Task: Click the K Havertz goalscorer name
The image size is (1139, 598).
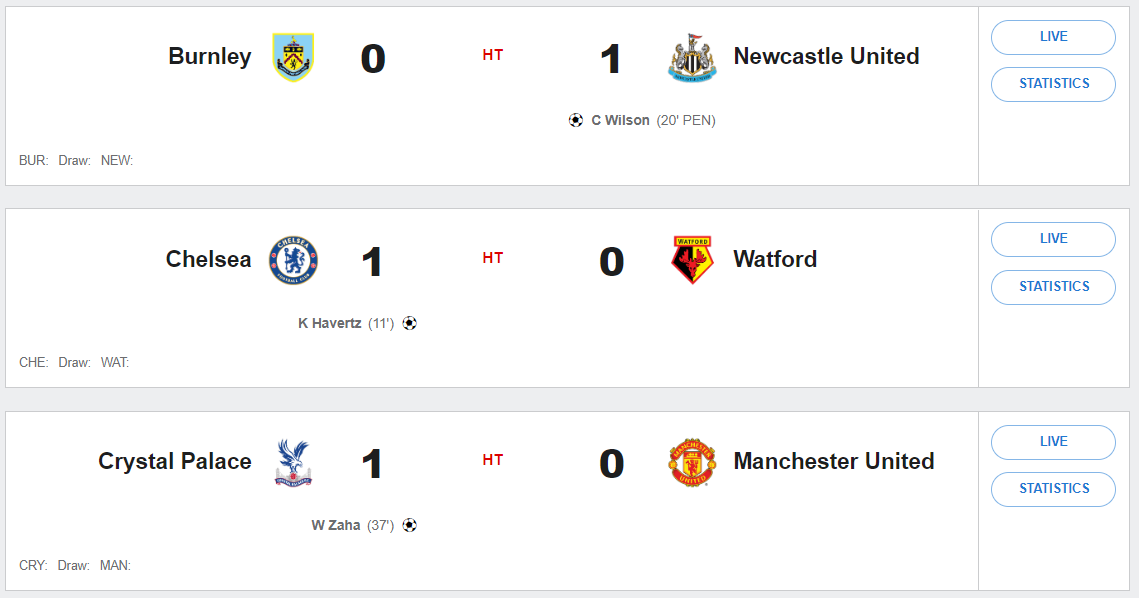Action: (330, 323)
